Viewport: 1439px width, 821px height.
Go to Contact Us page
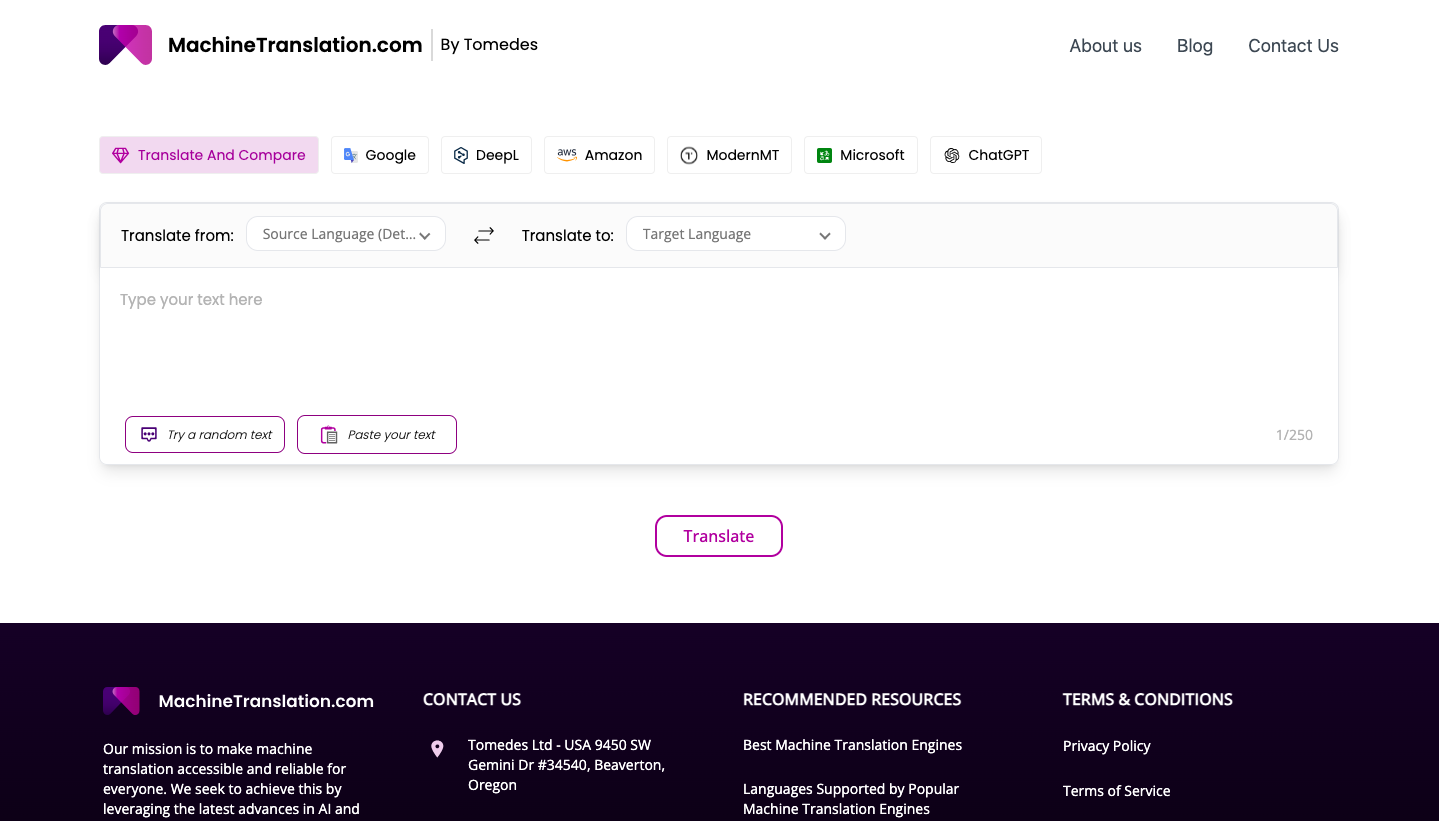coord(1293,46)
